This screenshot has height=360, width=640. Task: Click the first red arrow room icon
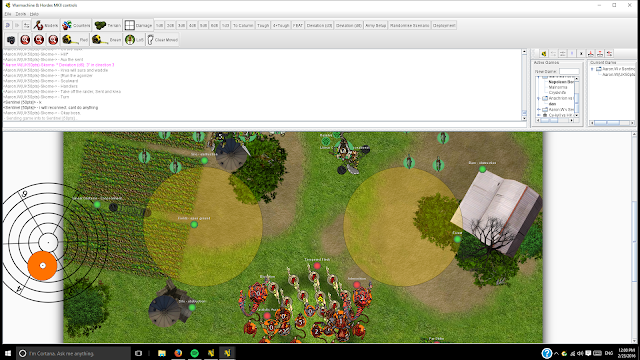[590, 53]
